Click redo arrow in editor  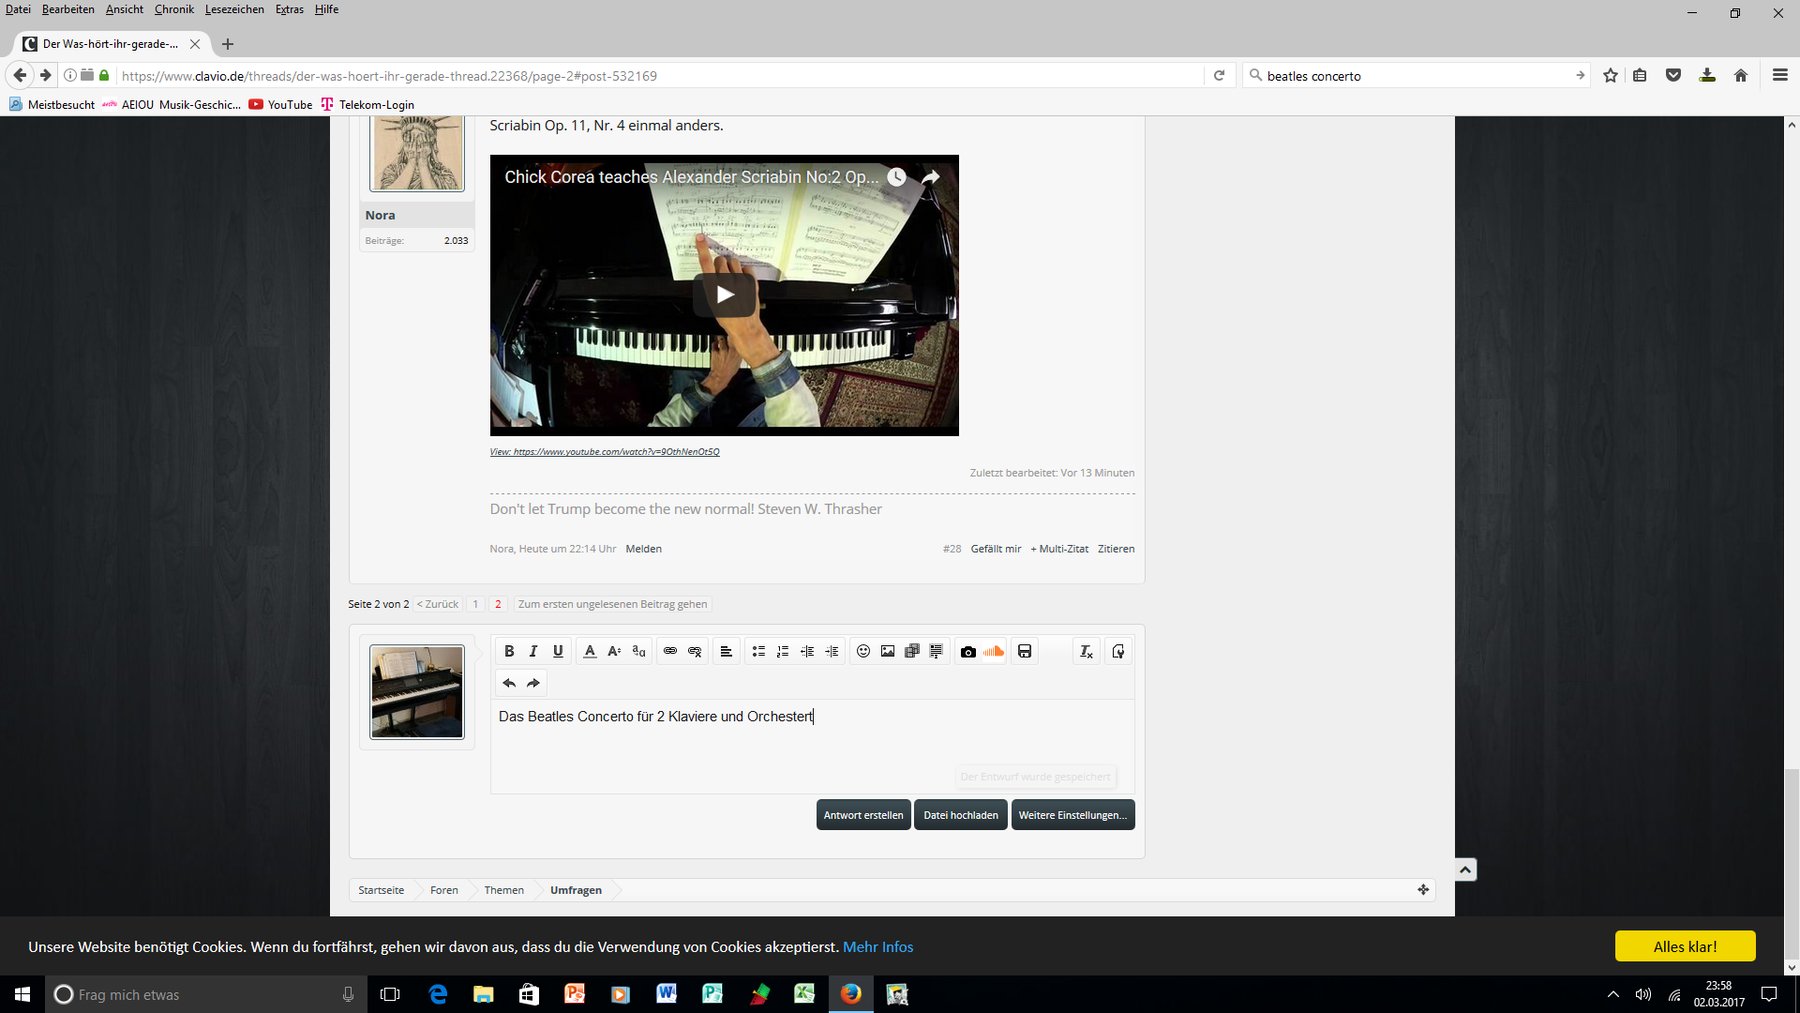click(x=533, y=683)
